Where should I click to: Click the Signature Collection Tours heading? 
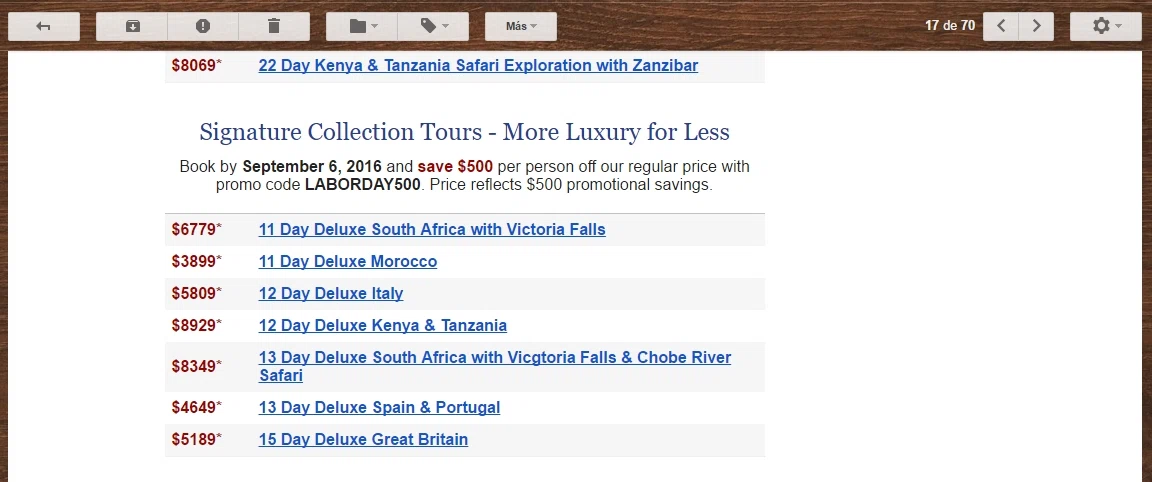coord(464,132)
